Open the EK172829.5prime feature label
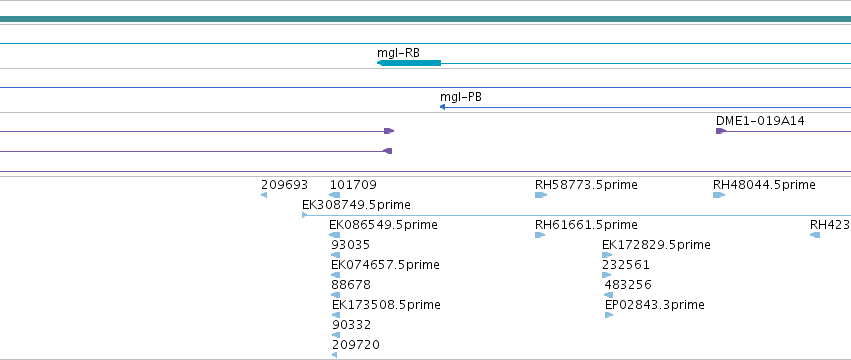Screen dimensions: 851x360 [656, 245]
